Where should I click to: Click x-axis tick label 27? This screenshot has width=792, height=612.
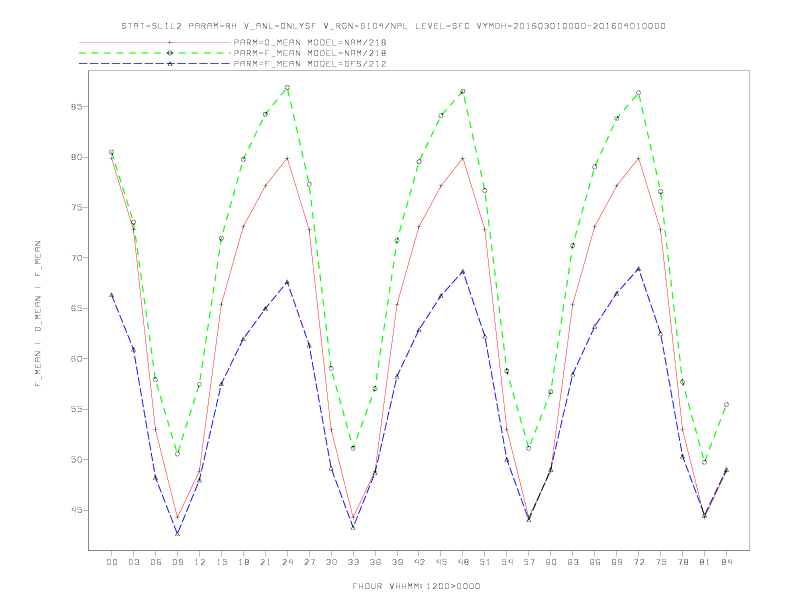(309, 562)
